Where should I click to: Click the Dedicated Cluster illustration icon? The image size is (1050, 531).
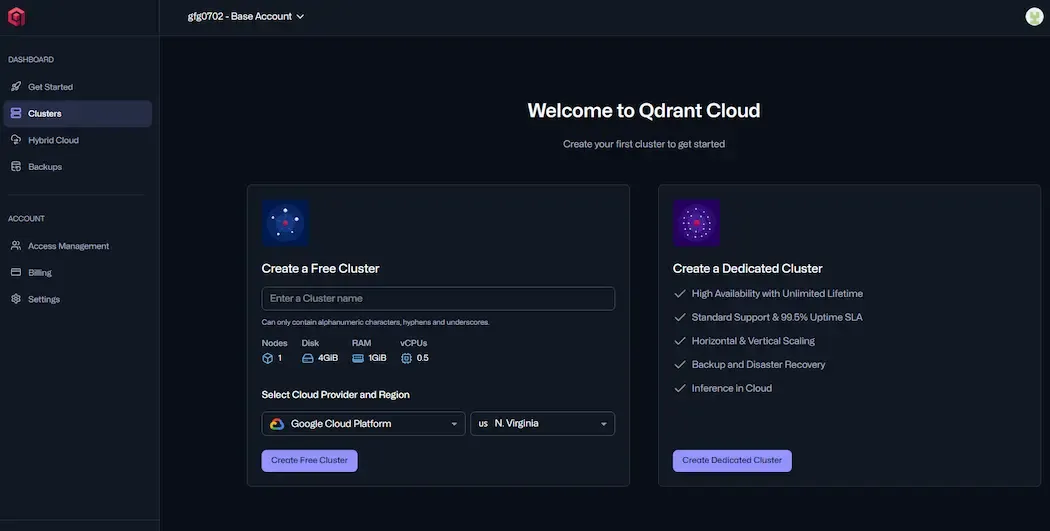point(696,222)
